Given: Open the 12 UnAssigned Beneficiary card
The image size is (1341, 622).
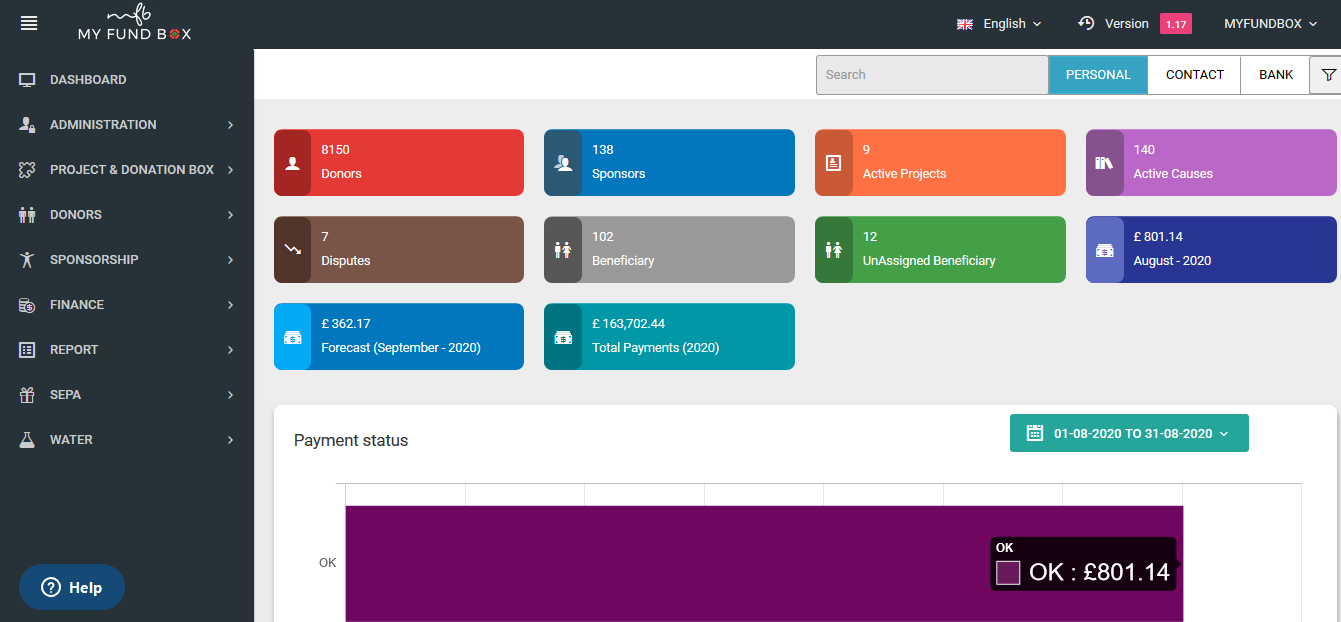Looking at the screenshot, I should click(x=940, y=249).
